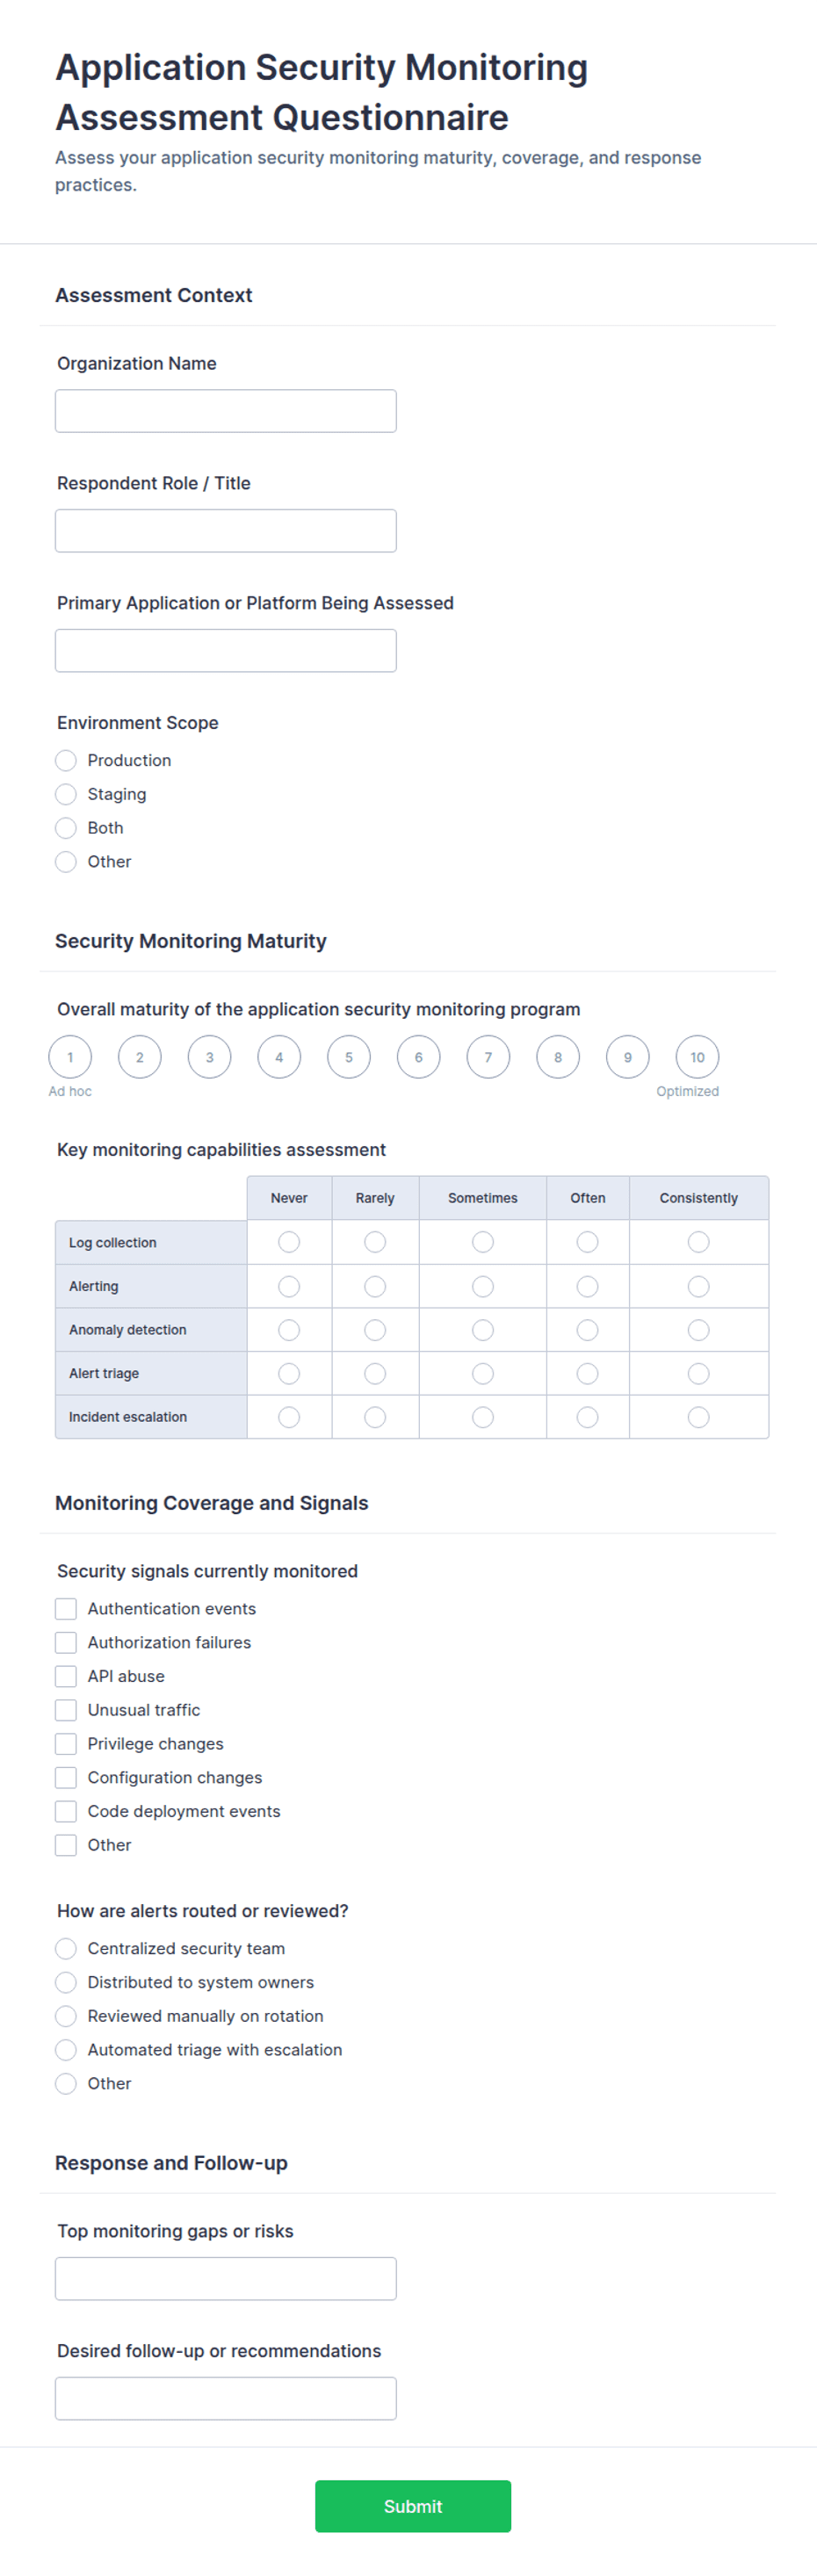Set Alert triage to Rarely
This screenshot has height=2576, width=817.
pyautogui.click(x=375, y=1374)
